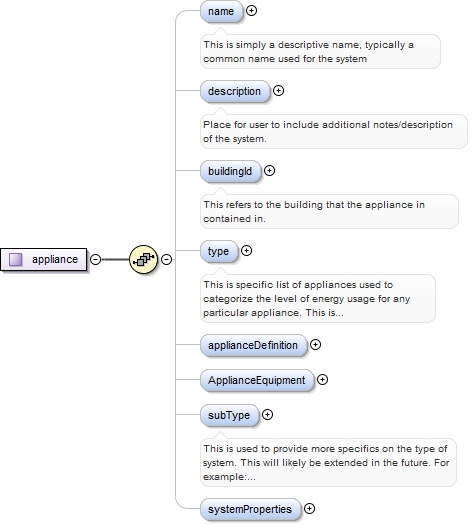Select the buildingId element node
Image resolution: width=475 pixels, height=525 pixels.
tap(230, 171)
